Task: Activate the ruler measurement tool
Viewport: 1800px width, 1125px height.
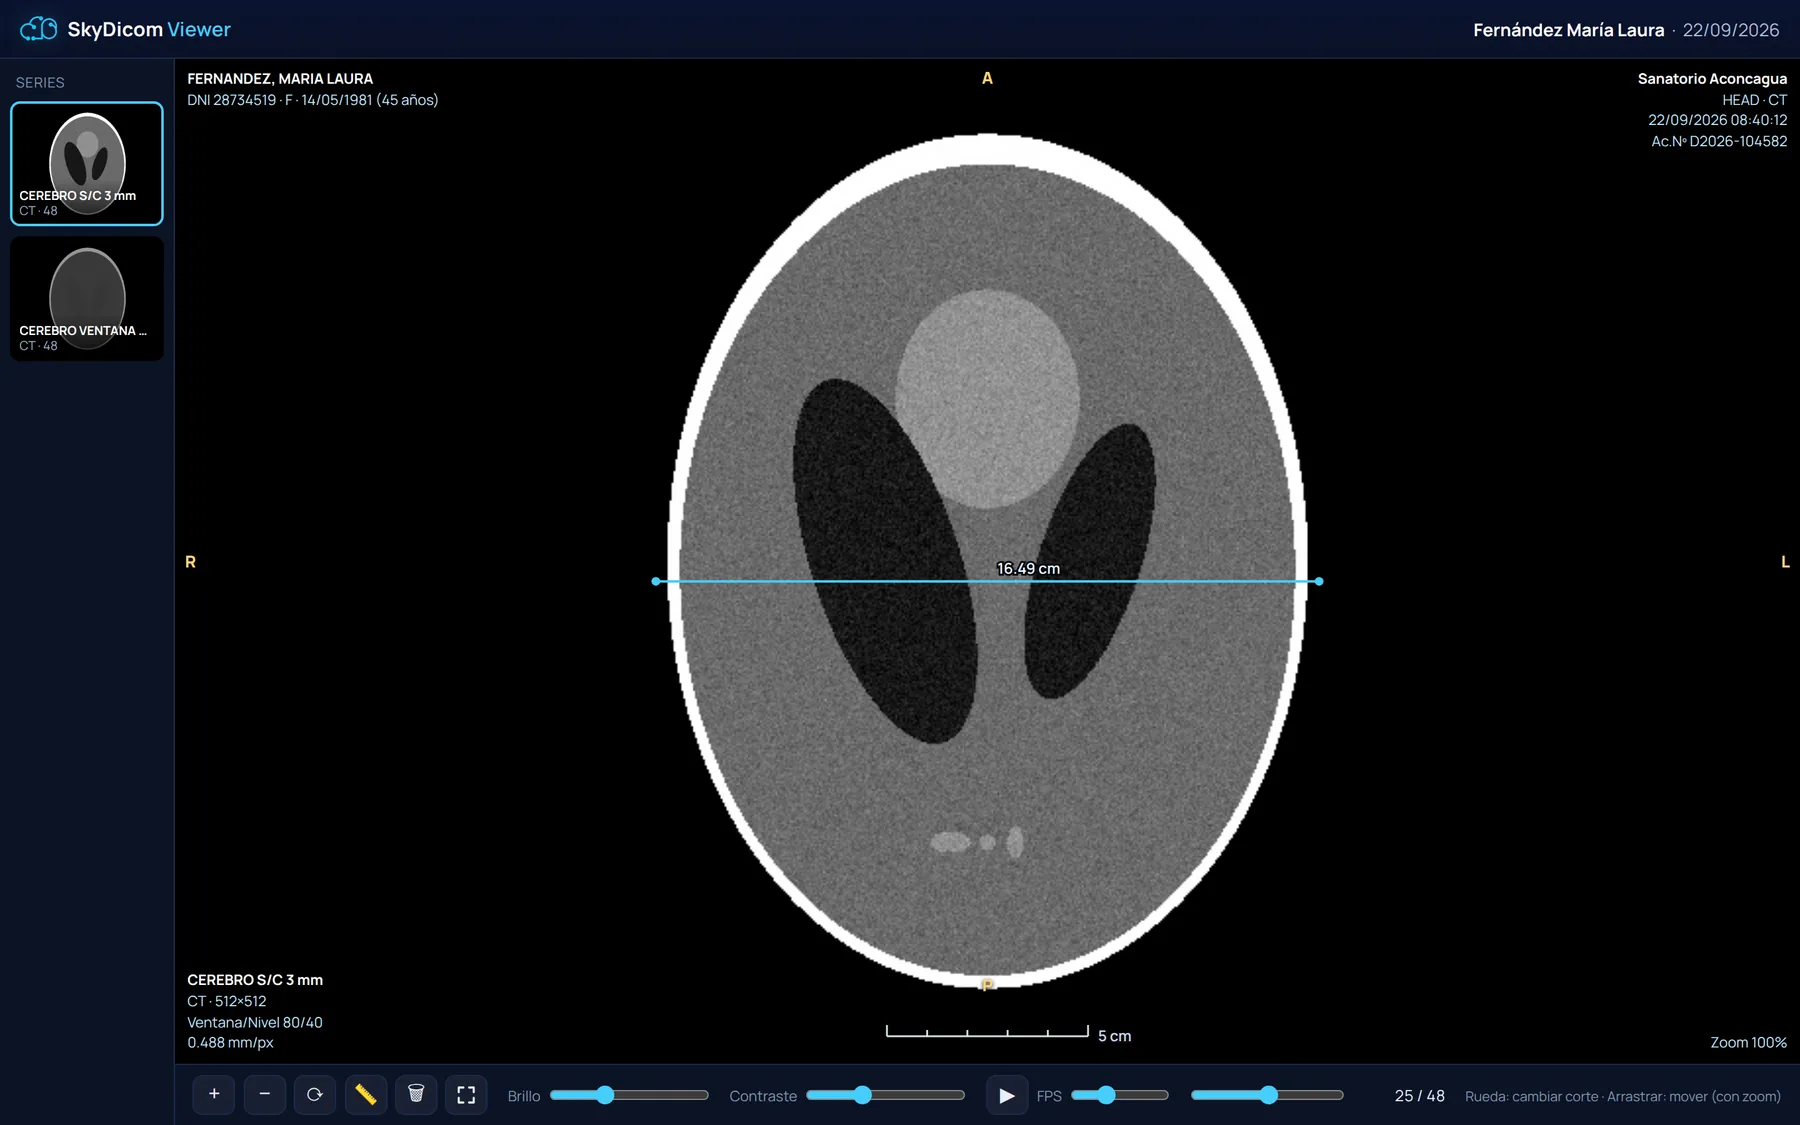Action: (366, 1095)
